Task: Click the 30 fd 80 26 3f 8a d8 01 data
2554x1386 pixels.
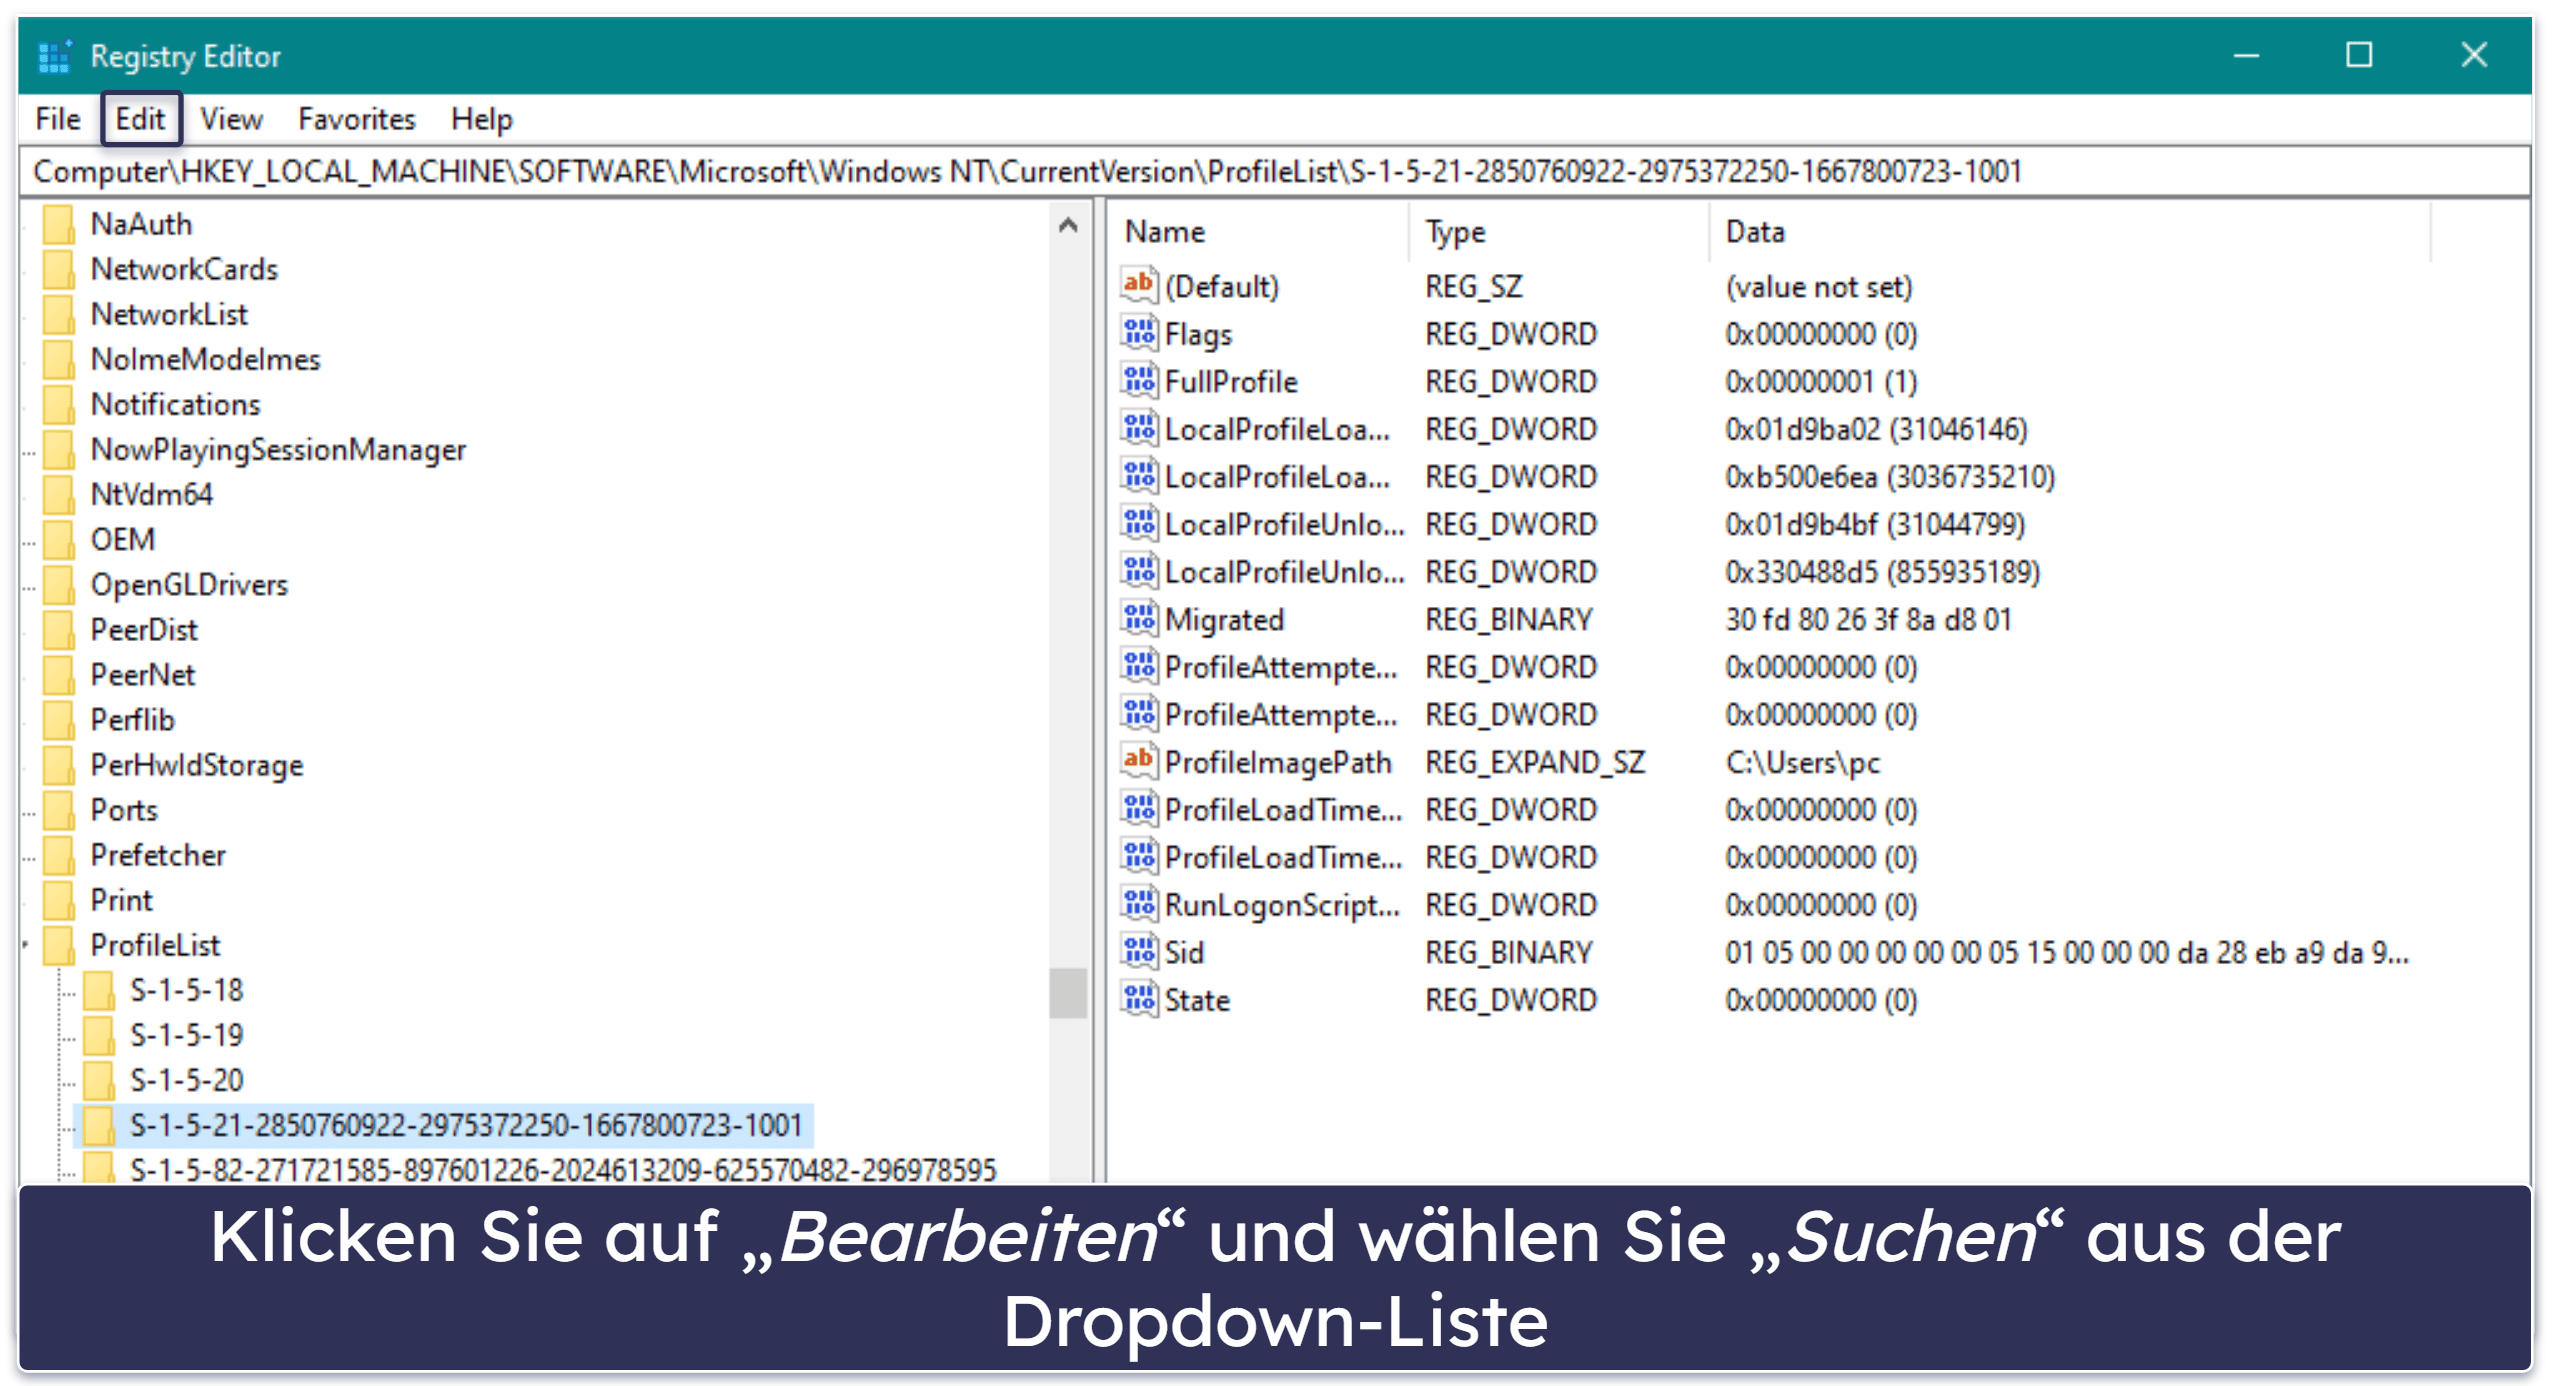Action: point(1868,619)
